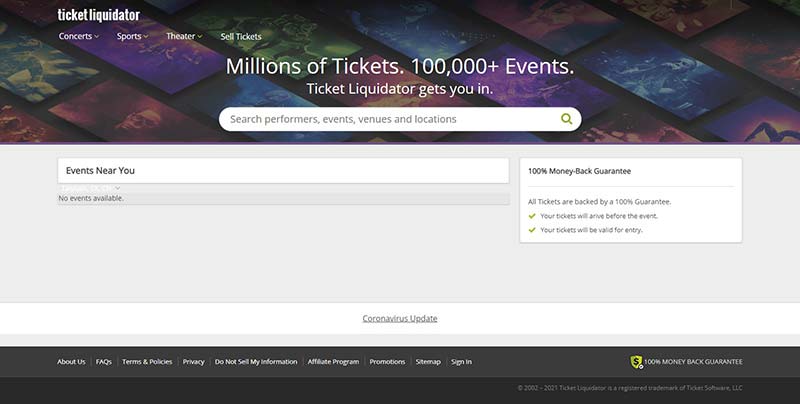Screen dimensions: 800x404
Task: Open the Promotions footer link
Action: pos(387,362)
